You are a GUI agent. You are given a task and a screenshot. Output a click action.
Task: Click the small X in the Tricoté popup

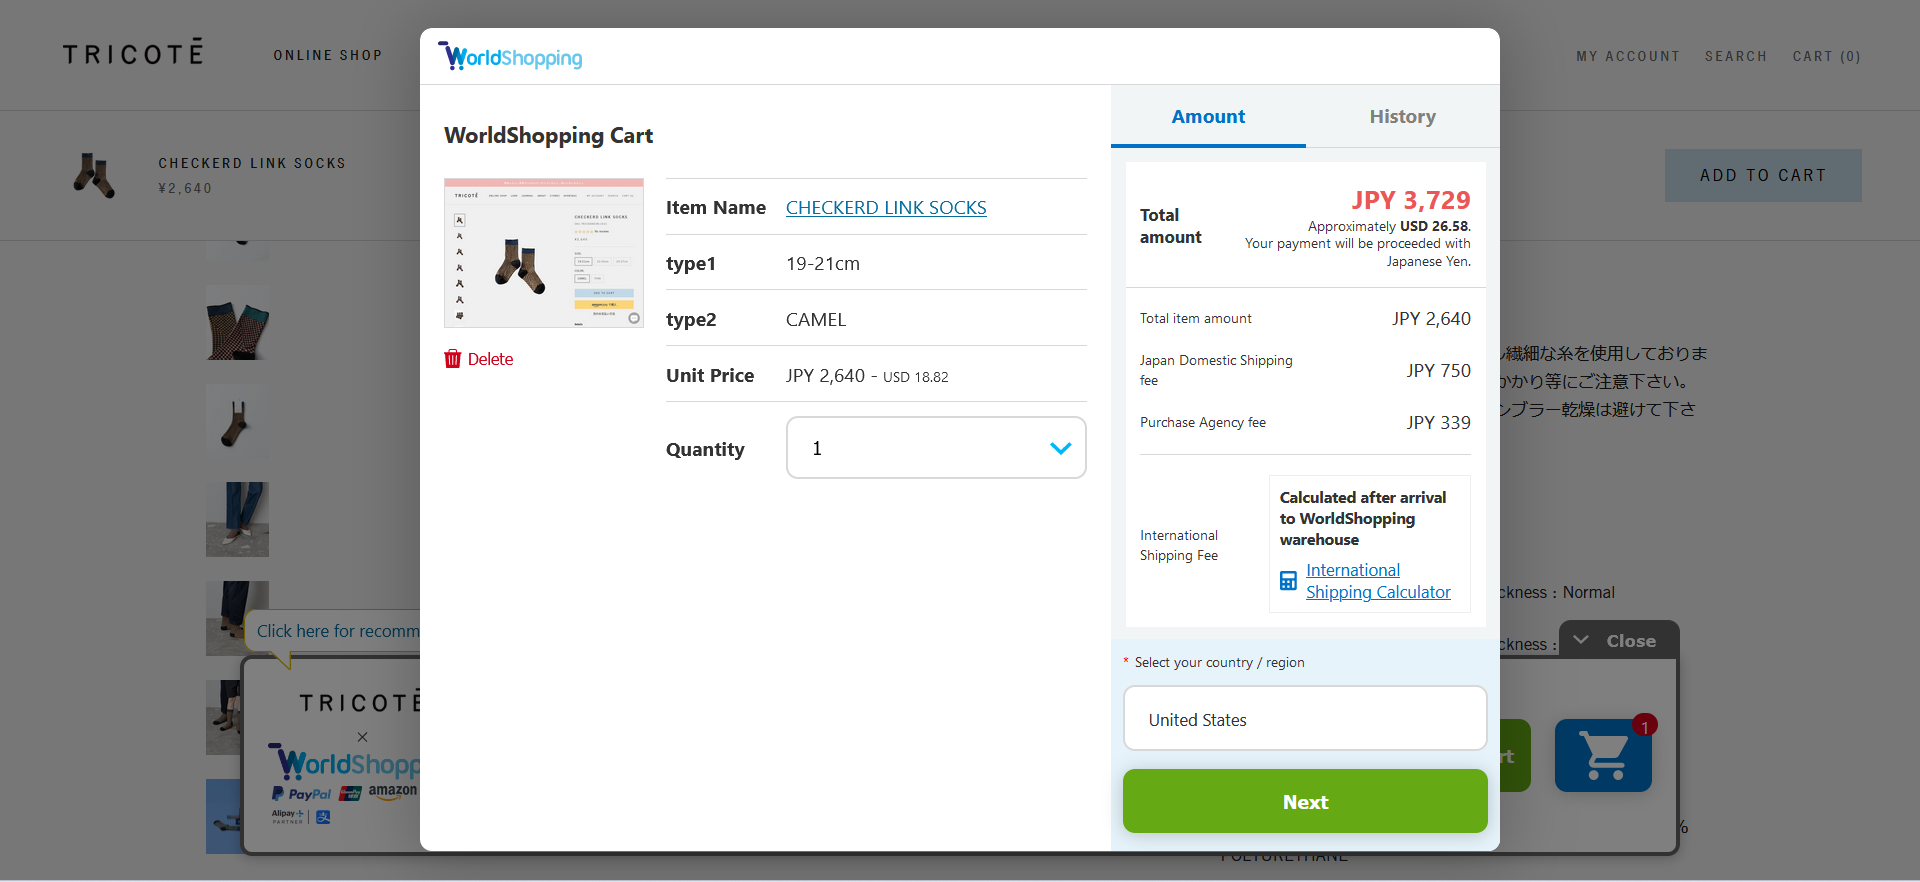pos(362,737)
